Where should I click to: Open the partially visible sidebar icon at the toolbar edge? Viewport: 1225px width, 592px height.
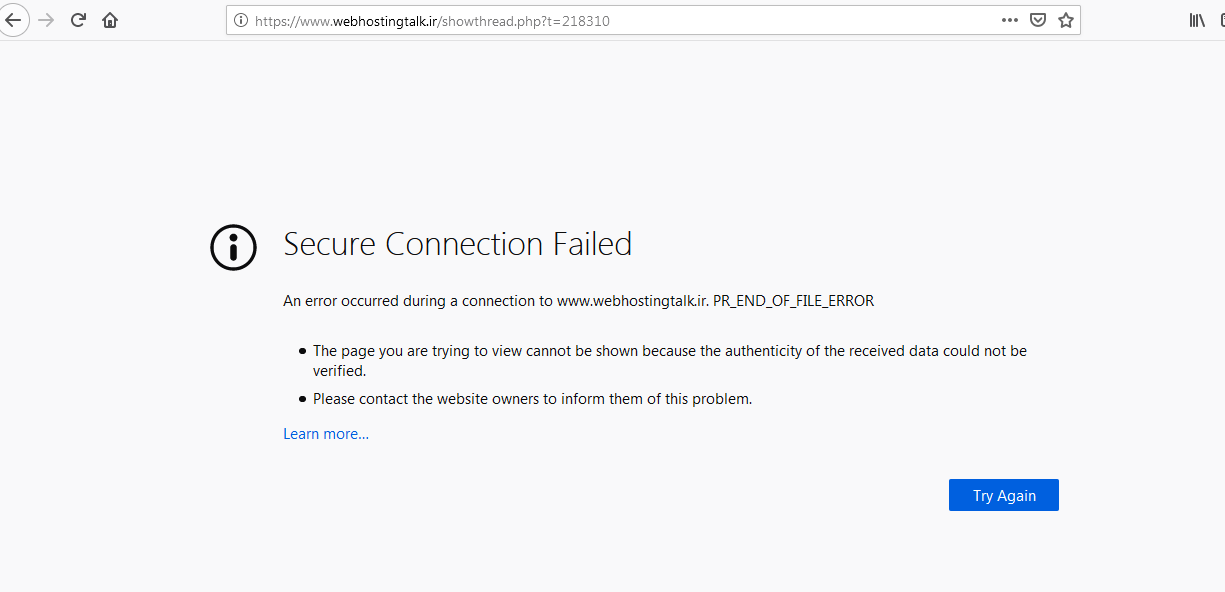(1222, 20)
